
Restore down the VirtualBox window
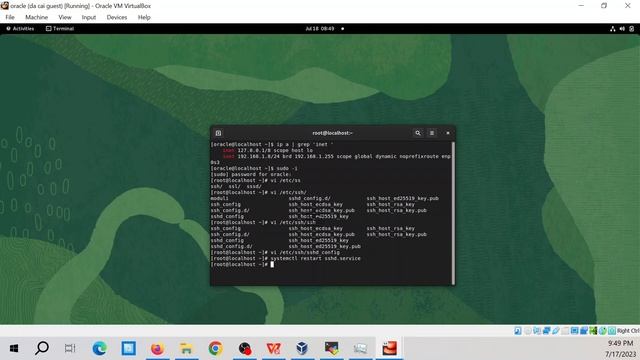point(604,6)
